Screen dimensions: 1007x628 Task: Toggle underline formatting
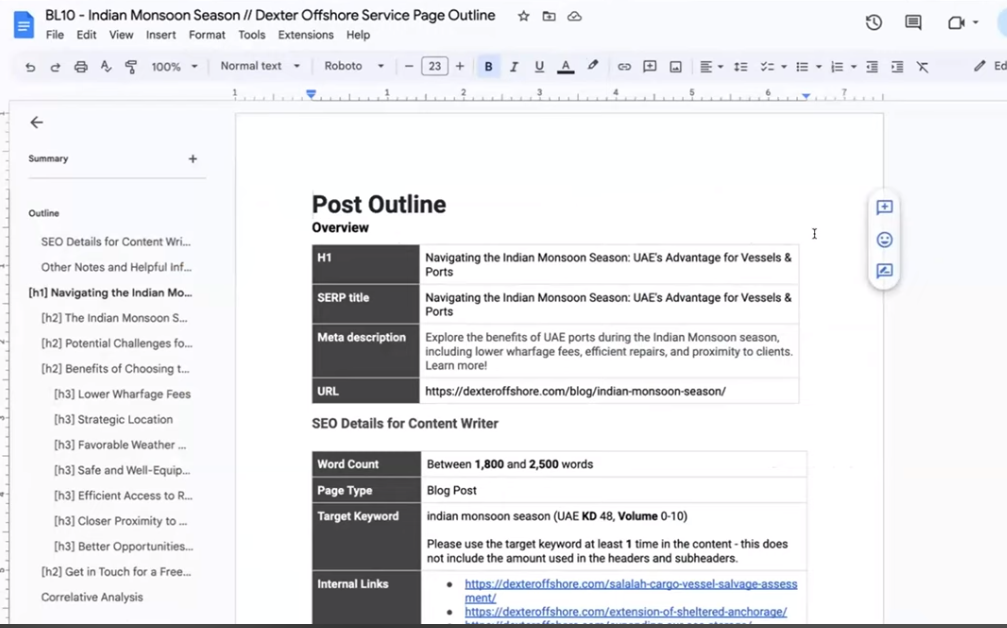(x=539, y=67)
